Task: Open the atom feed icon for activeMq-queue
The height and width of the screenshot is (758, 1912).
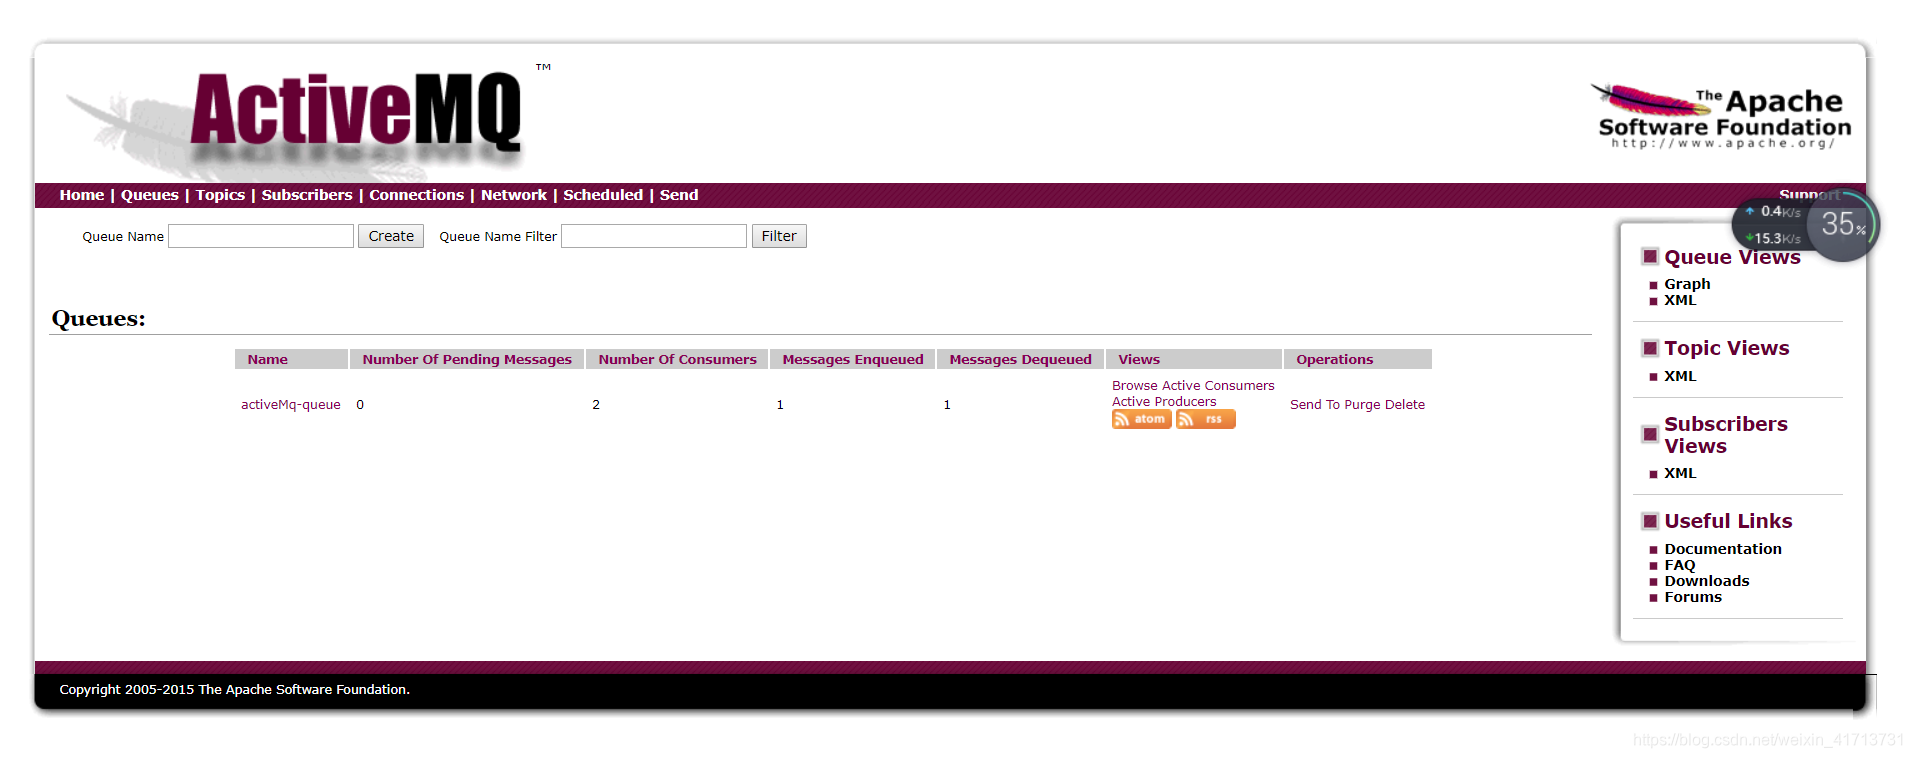Action: tap(1141, 420)
